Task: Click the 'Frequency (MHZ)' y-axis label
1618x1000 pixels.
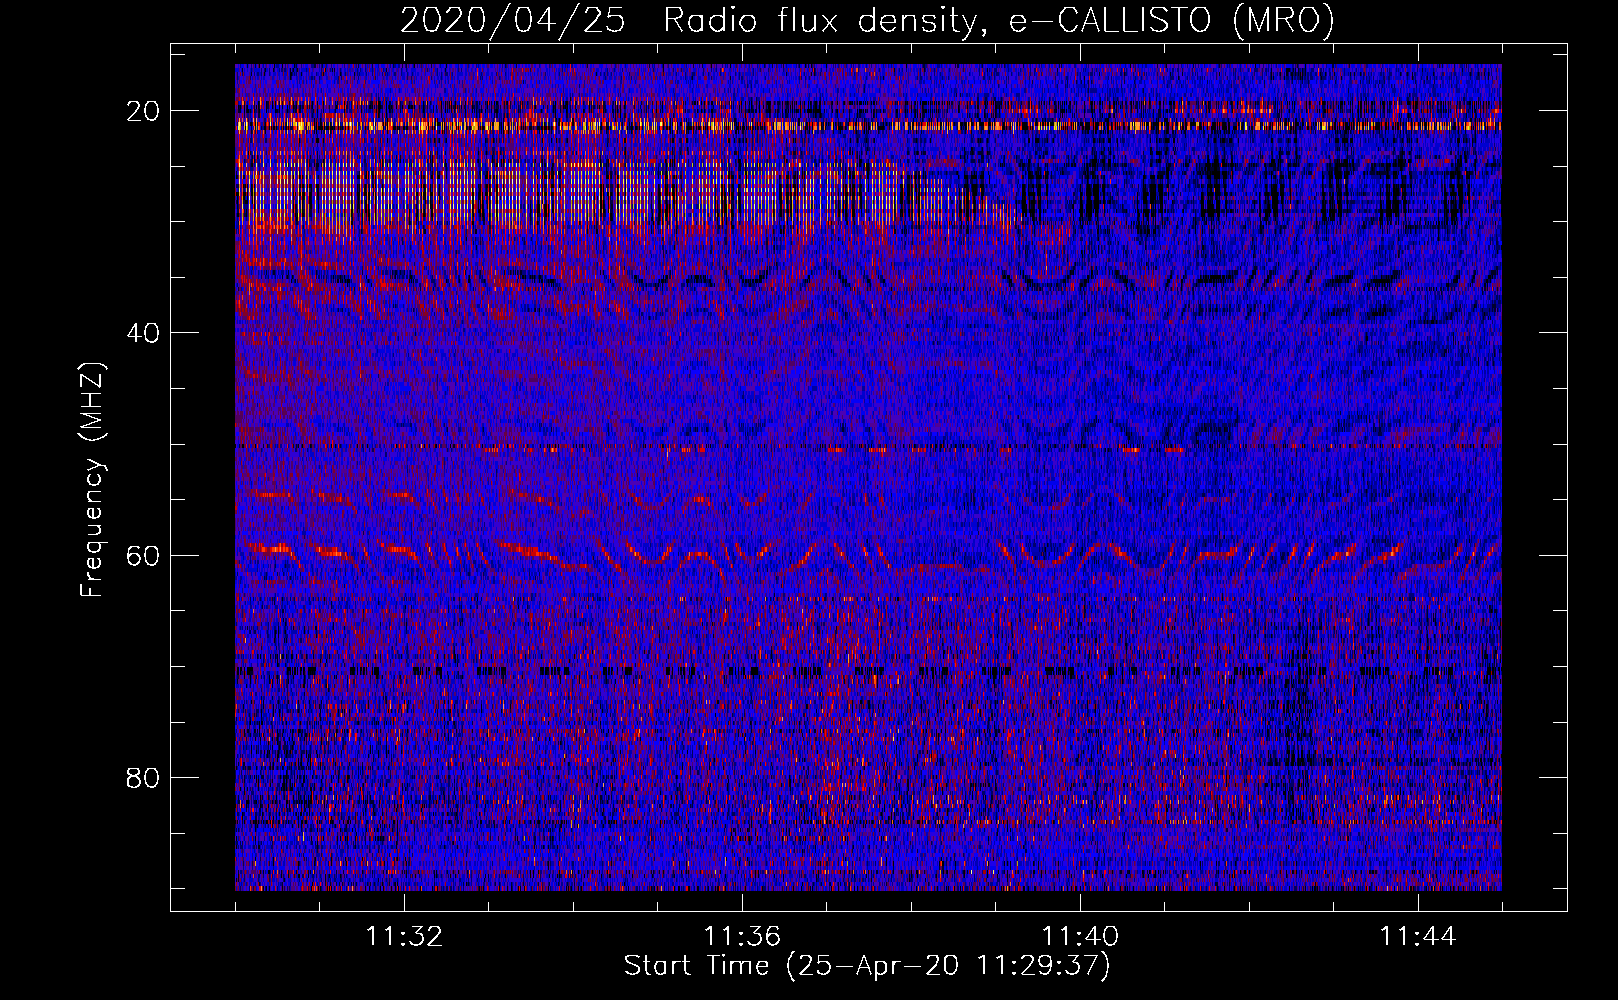Action: click(x=91, y=480)
